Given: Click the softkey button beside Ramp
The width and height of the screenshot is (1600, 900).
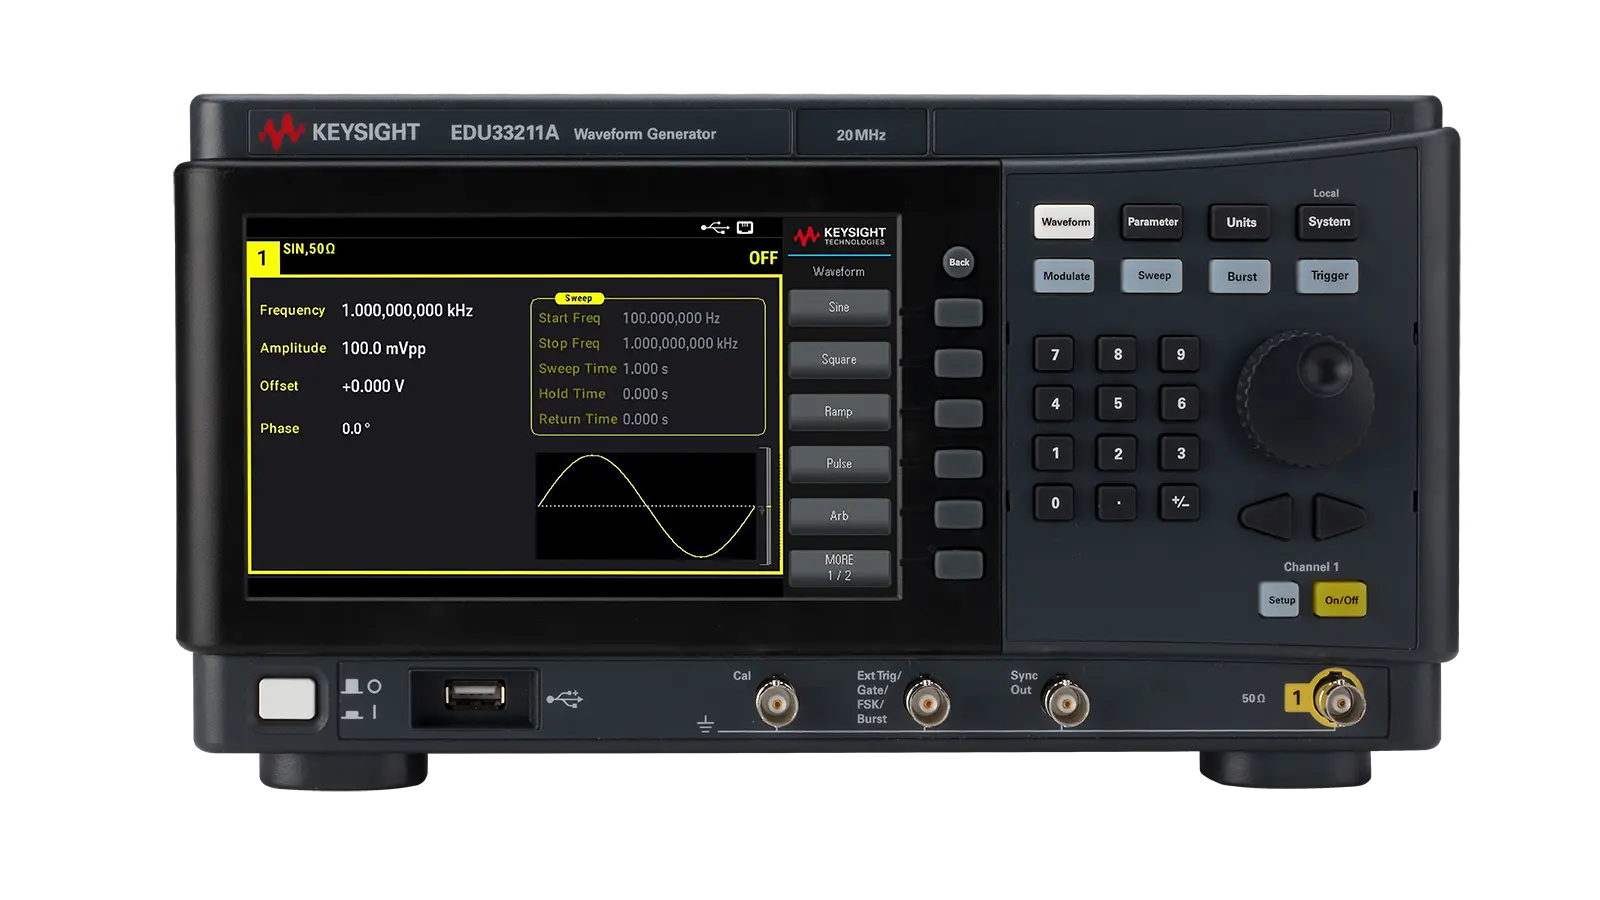Looking at the screenshot, I should point(958,413).
